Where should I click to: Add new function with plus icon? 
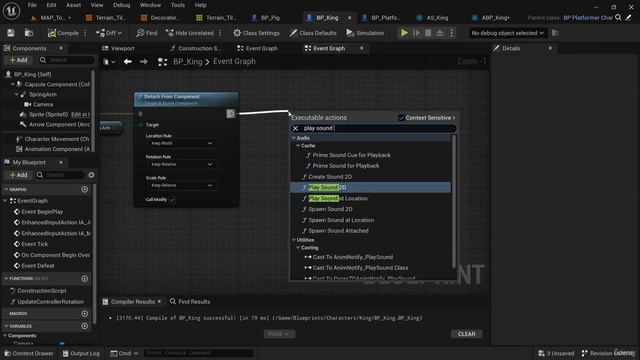click(84, 278)
